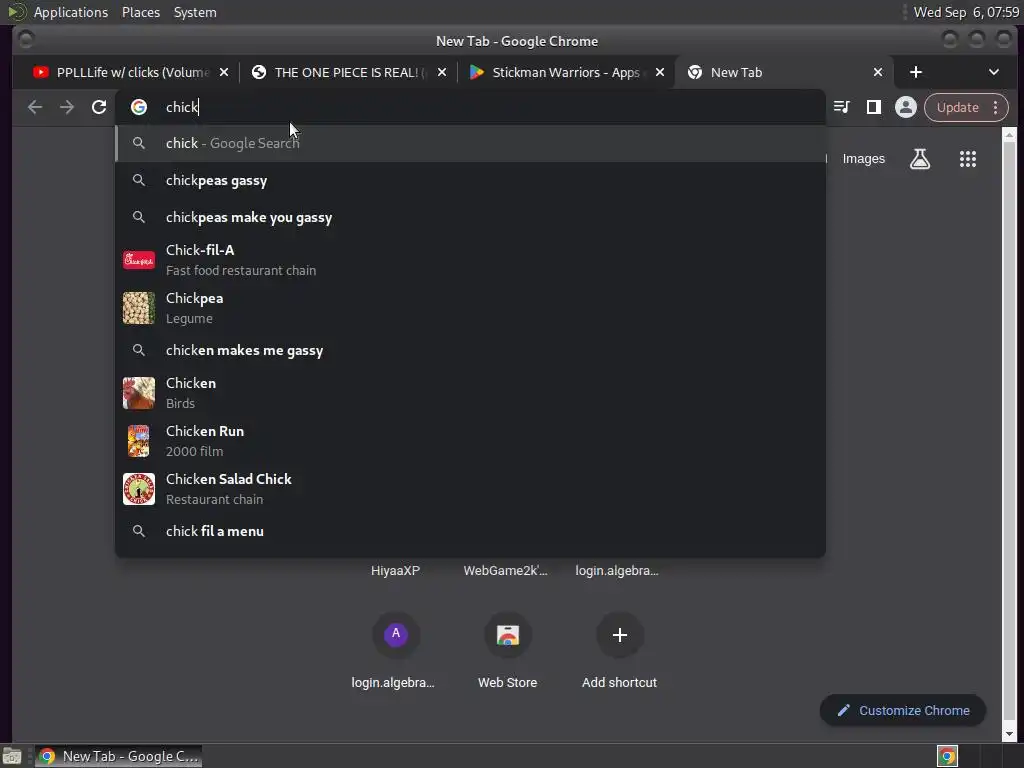
Task: Click the Images link
Action: tap(863, 159)
